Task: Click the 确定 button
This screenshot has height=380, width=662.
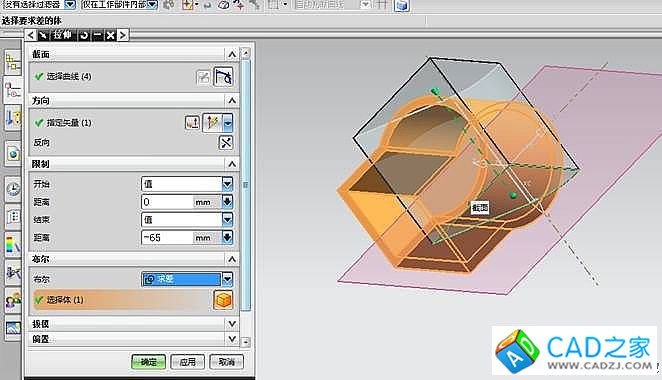Action: tap(148, 362)
